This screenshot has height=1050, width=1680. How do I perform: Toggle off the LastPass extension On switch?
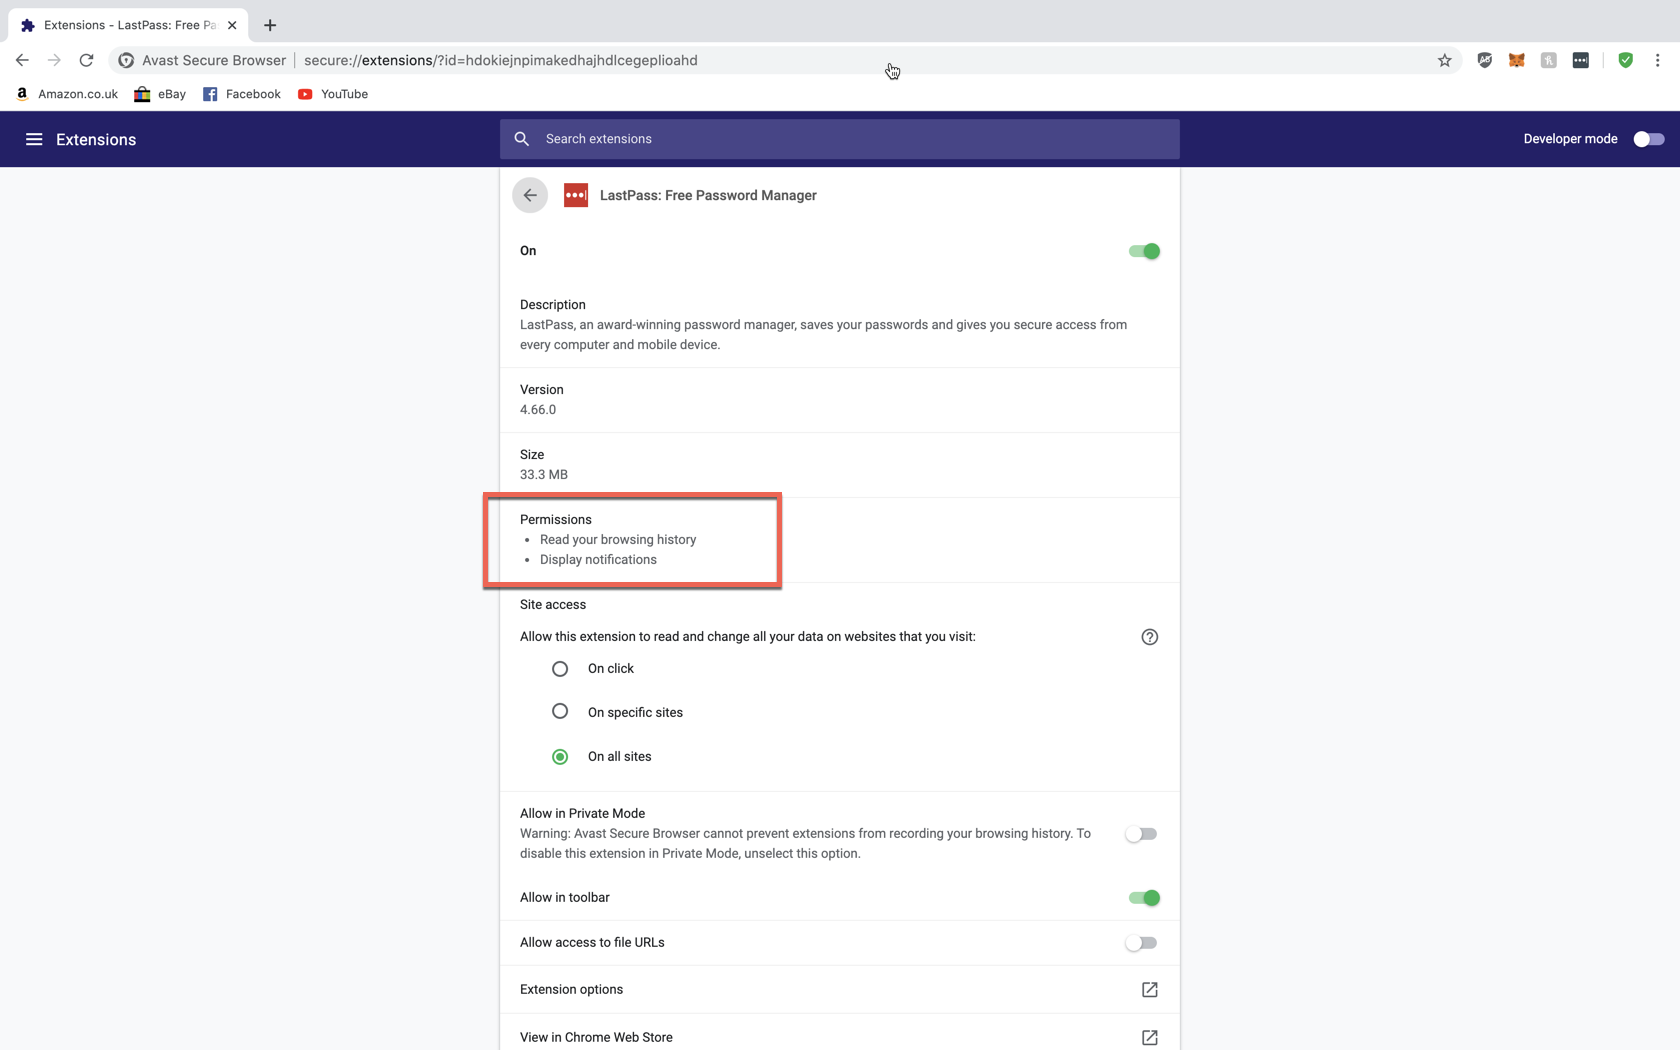(1144, 251)
